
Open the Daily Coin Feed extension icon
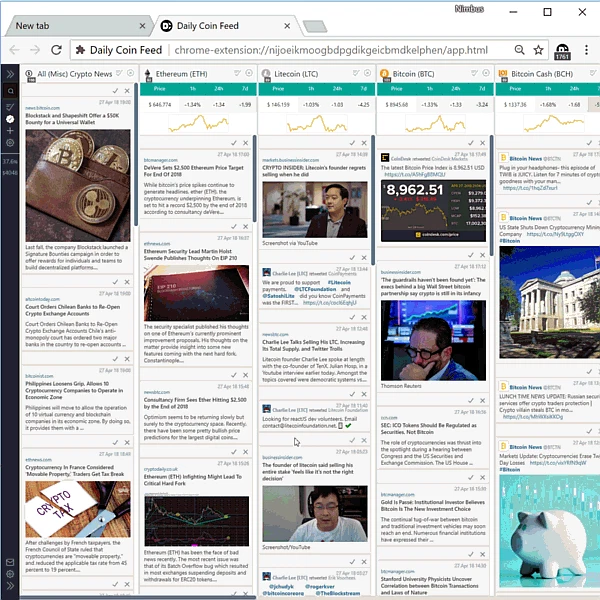tap(562, 51)
